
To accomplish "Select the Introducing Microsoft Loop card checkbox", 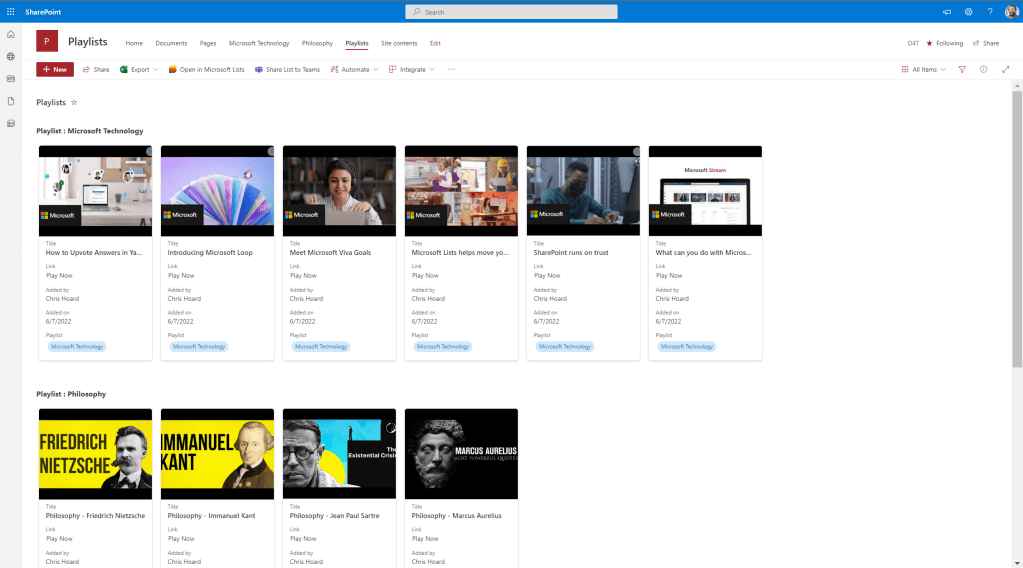I will 271,152.
